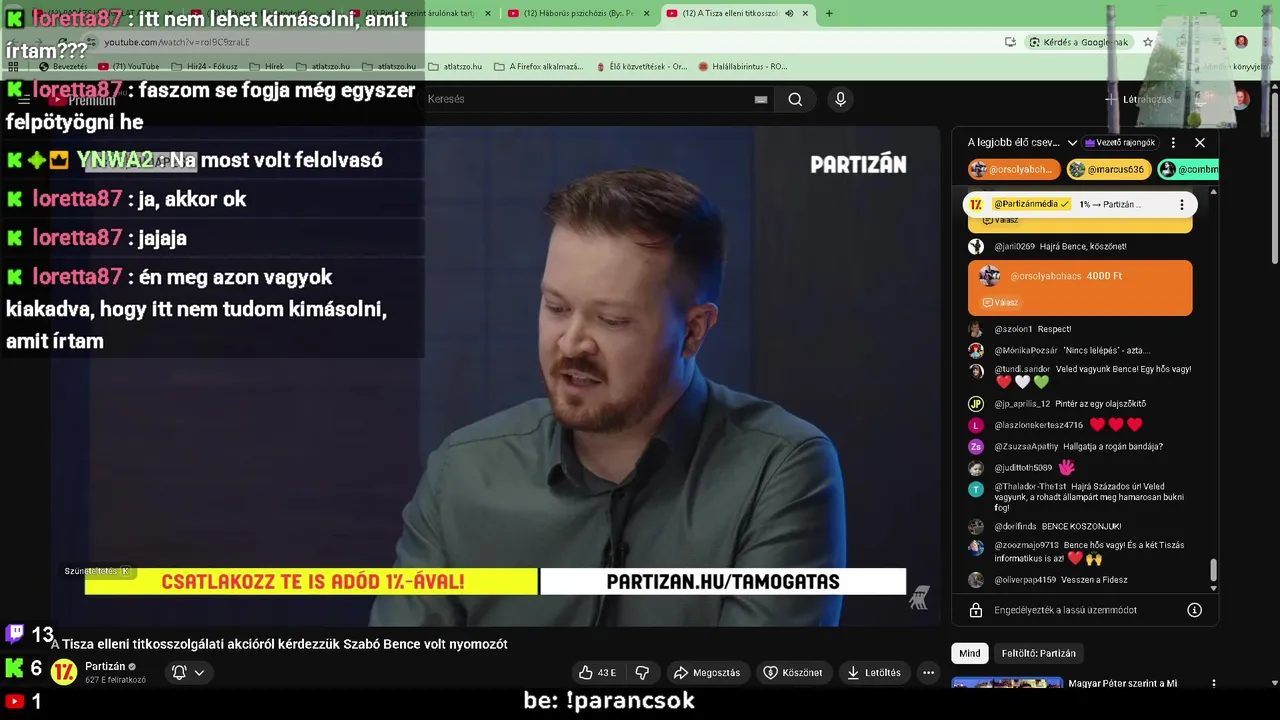
Task: Open the Halállabirintus bookmark
Action: [x=742, y=67]
